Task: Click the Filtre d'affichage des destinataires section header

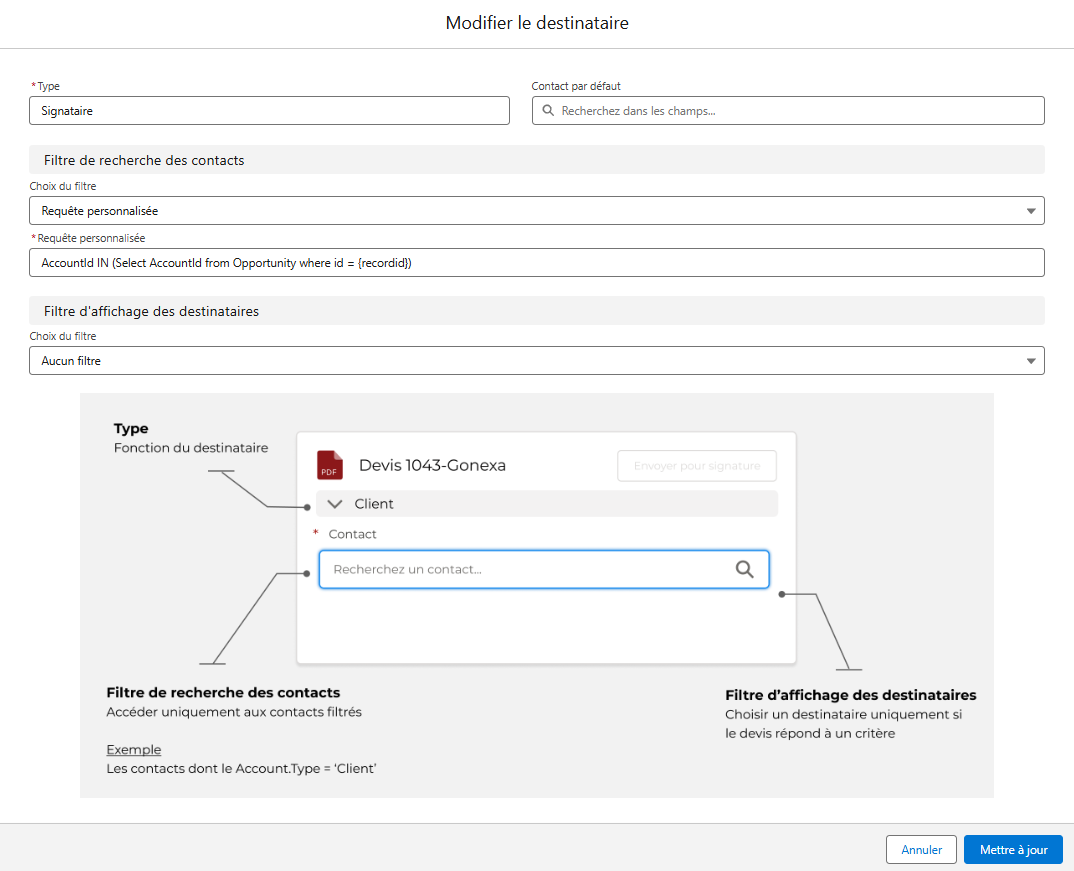Action: click(x=536, y=312)
